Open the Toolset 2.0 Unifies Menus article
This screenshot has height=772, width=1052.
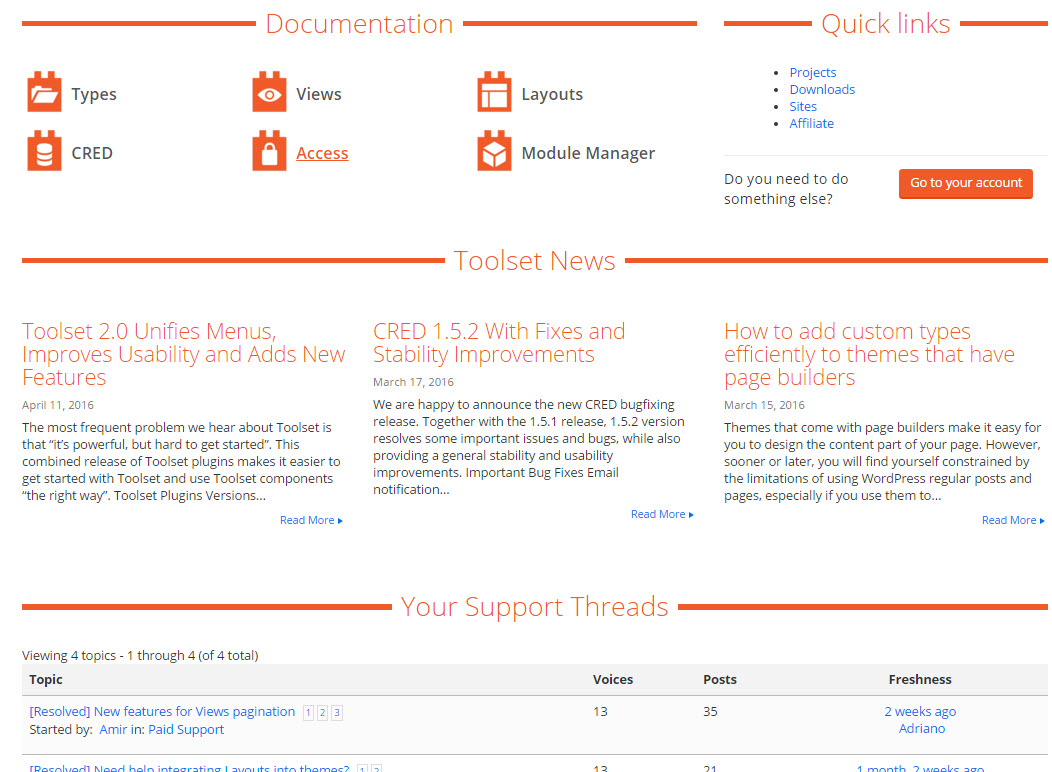click(183, 354)
